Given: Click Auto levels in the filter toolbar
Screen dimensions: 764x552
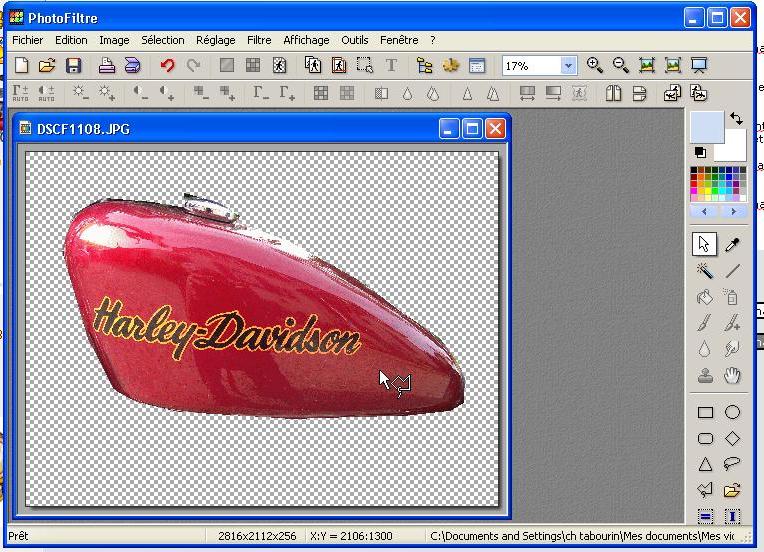Looking at the screenshot, I should tap(20, 93).
